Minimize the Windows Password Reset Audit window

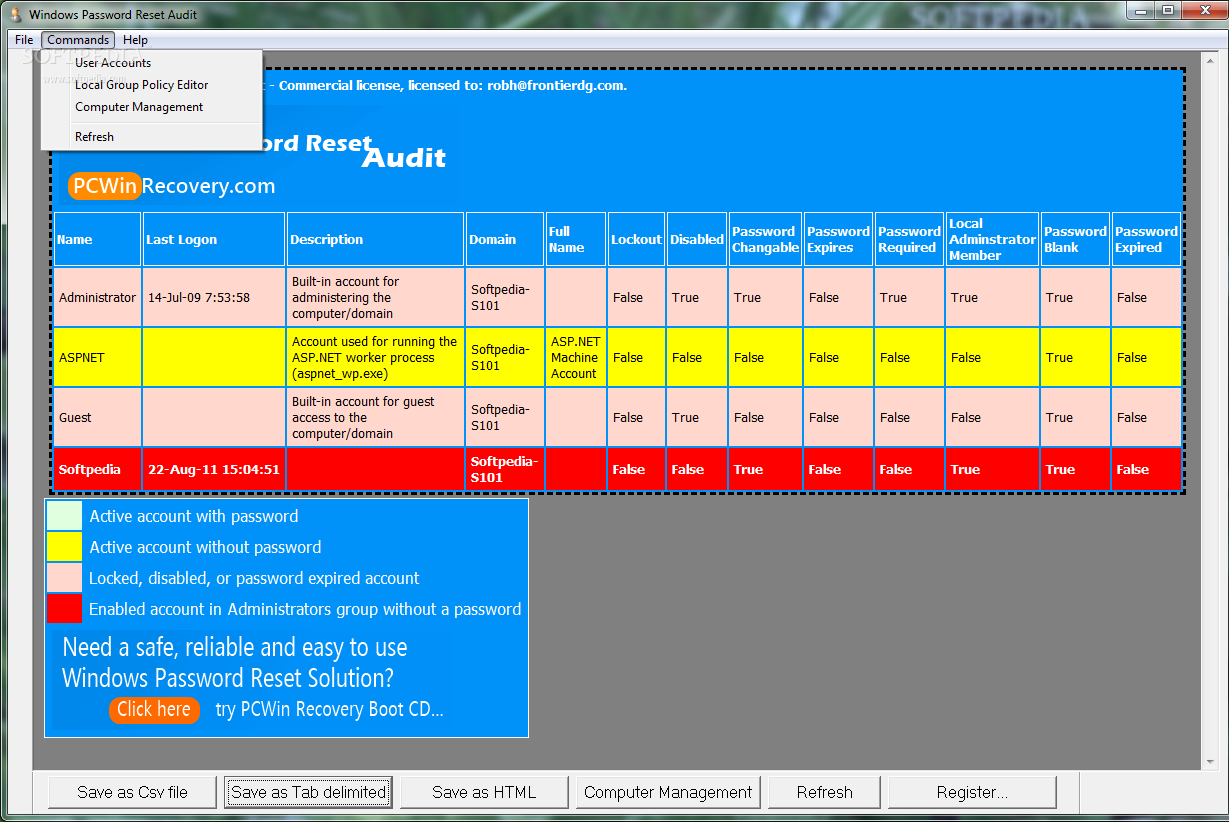[1142, 9]
